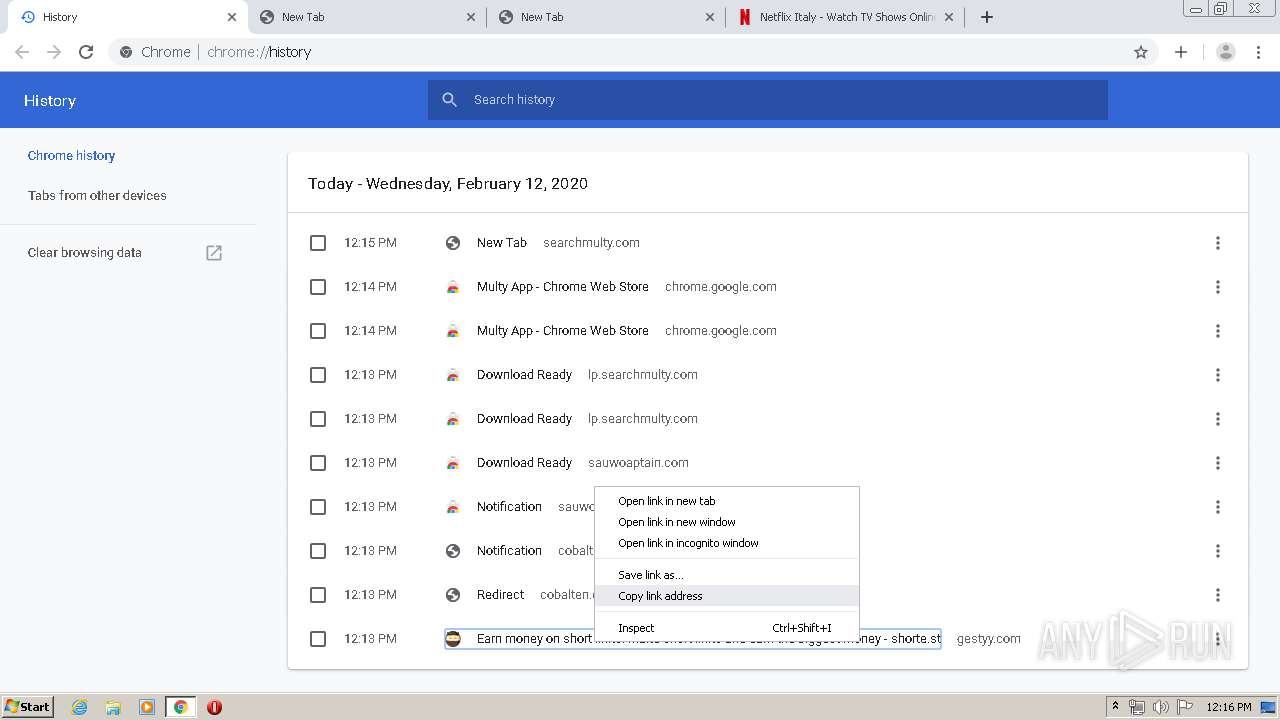Open actions menu for second Multy App entry
Screen dimensions: 1280x720
click(1217, 331)
